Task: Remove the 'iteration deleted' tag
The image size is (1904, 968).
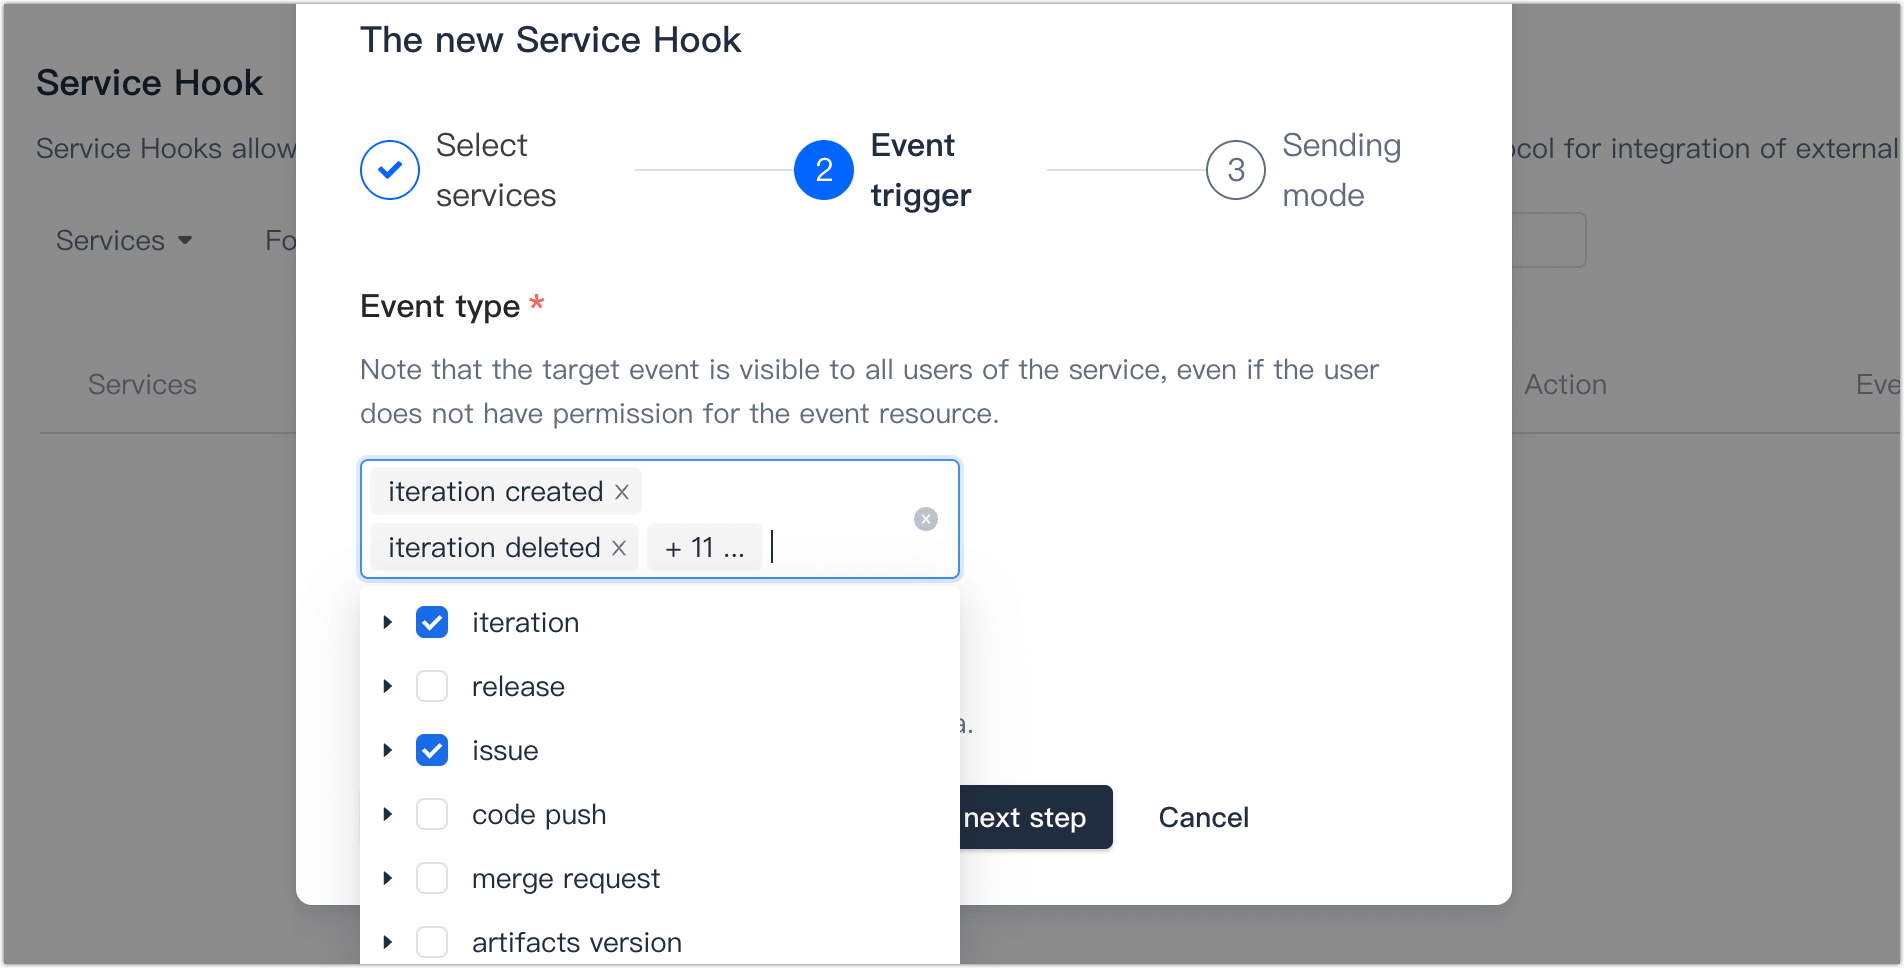Action: pos(619,548)
